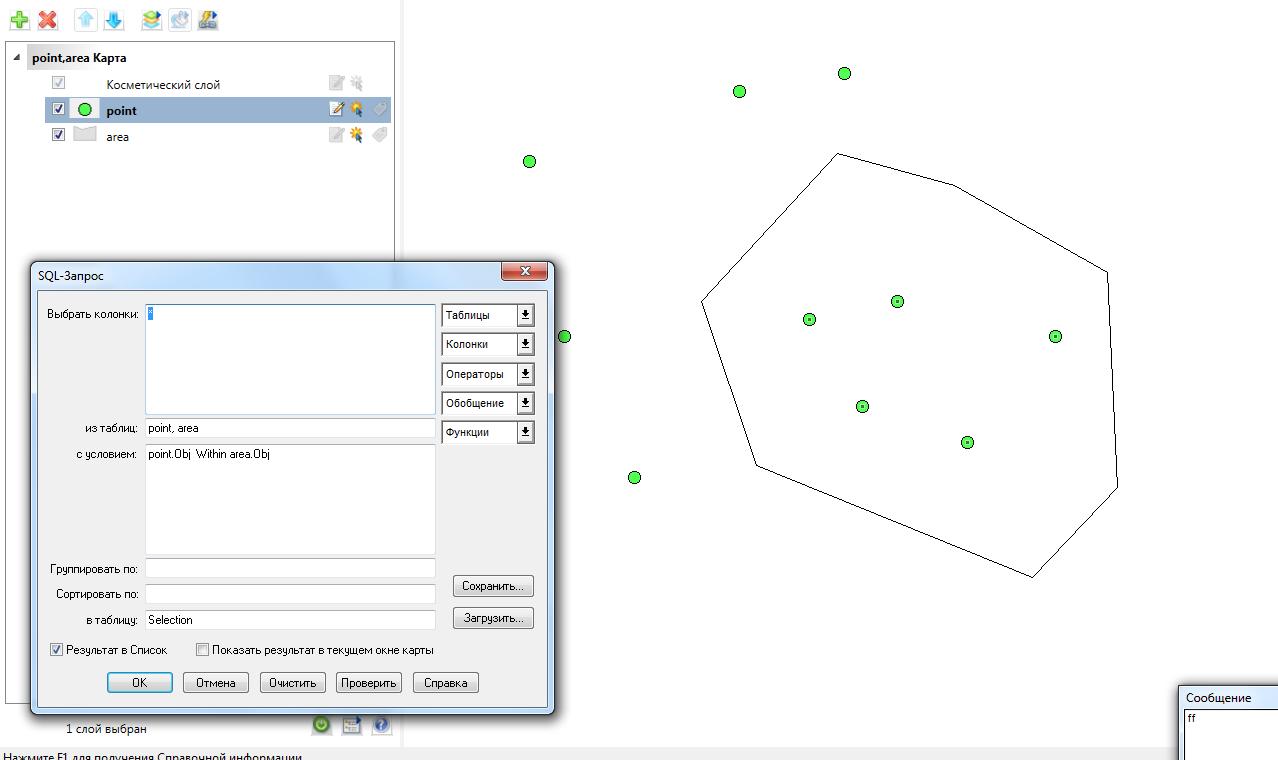Move the selected layer up with arrow icon

[86, 19]
